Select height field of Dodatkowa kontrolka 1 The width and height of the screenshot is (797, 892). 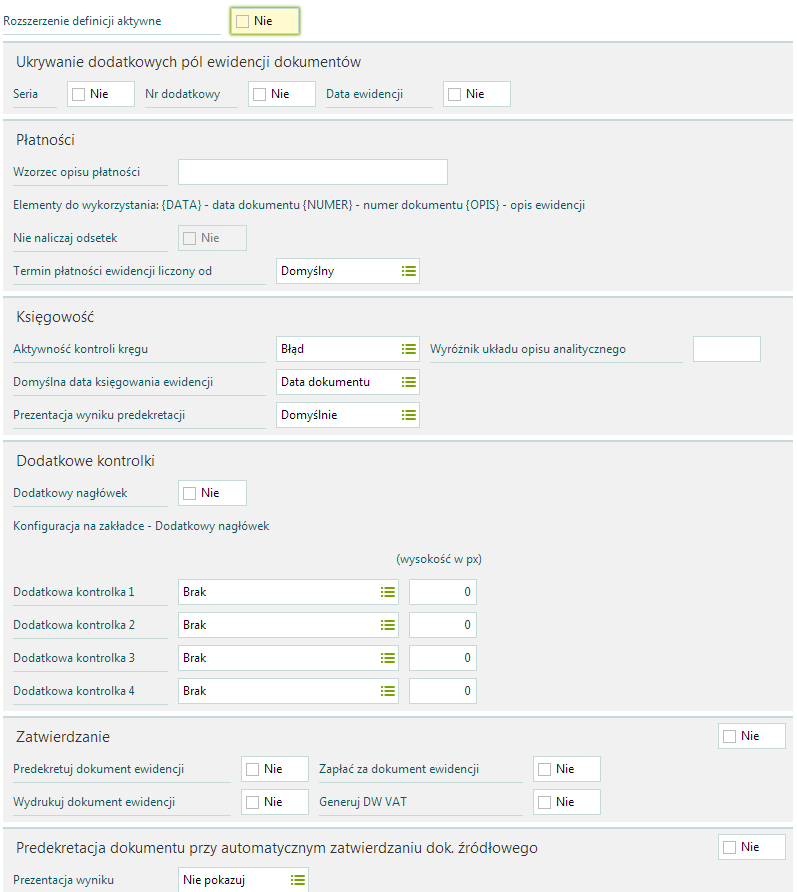443,592
